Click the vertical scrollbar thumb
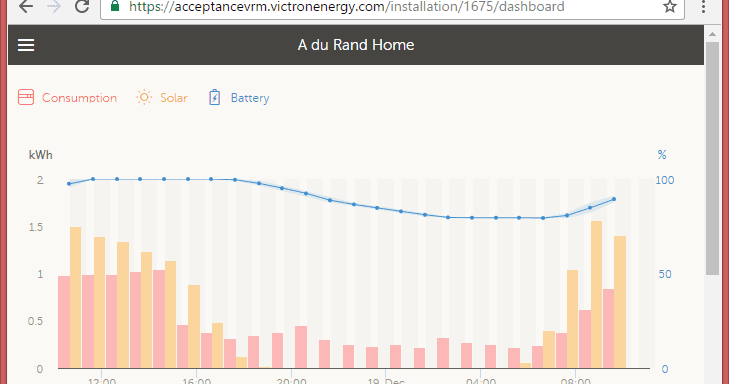 pyautogui.click(x=712, y=158)
